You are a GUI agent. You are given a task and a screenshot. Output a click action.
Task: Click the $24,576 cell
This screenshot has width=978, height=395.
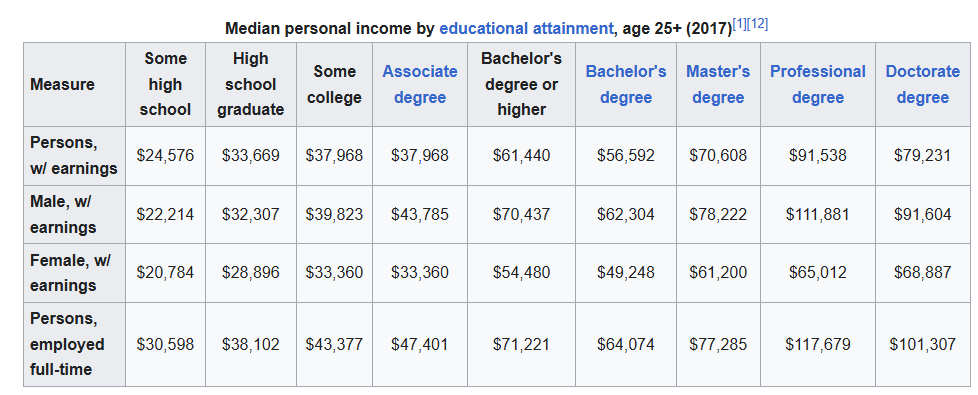[x=165, y=155]
